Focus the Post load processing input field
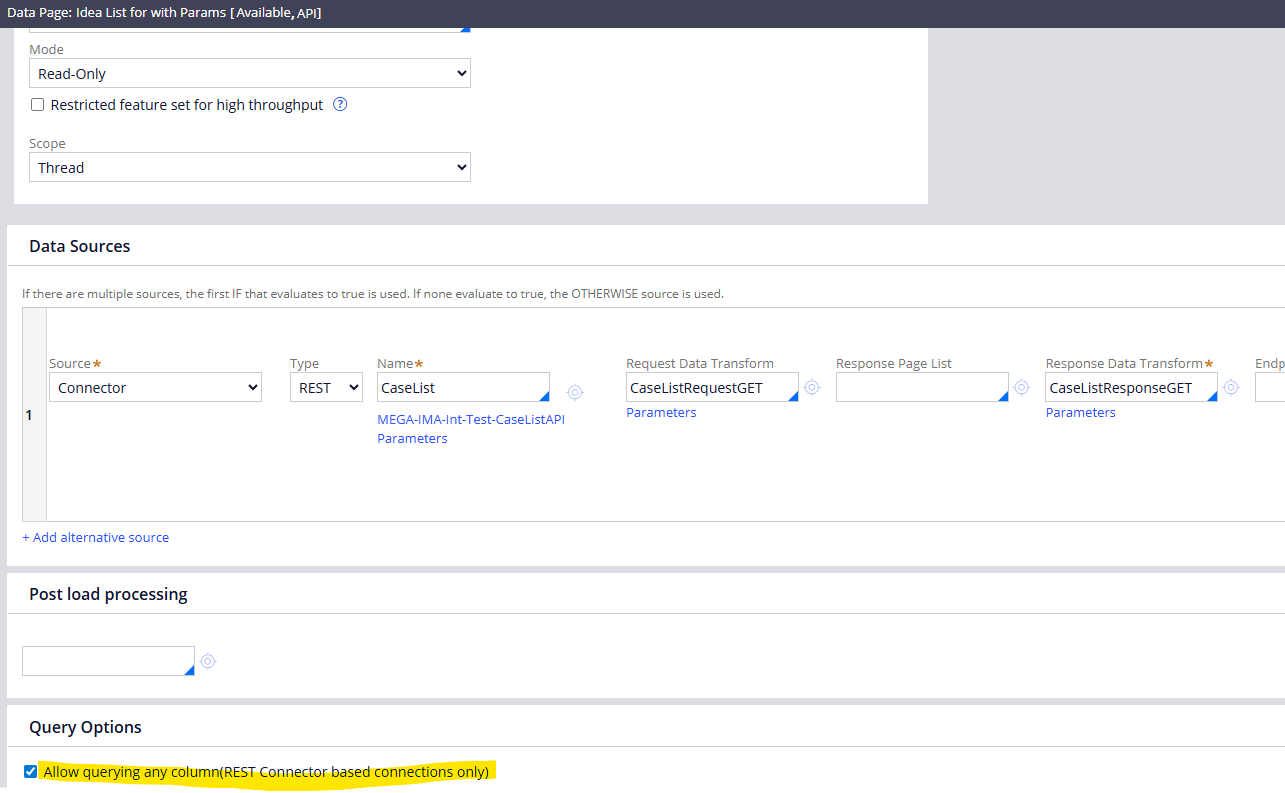 pyautogui.click(x=108, y=661)
